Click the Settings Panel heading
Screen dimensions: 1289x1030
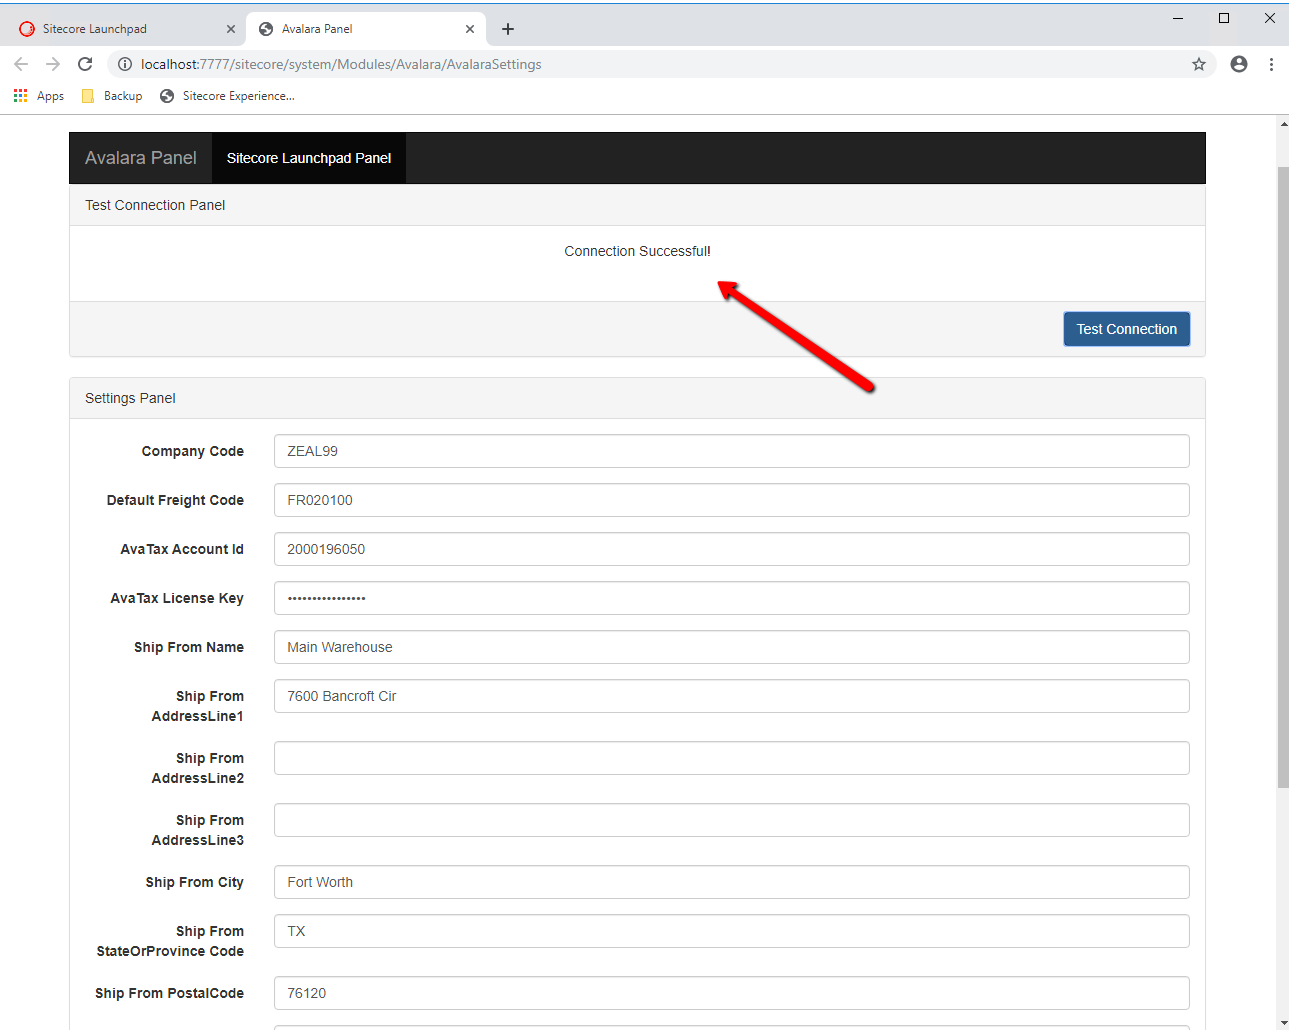tap(130, 398)
